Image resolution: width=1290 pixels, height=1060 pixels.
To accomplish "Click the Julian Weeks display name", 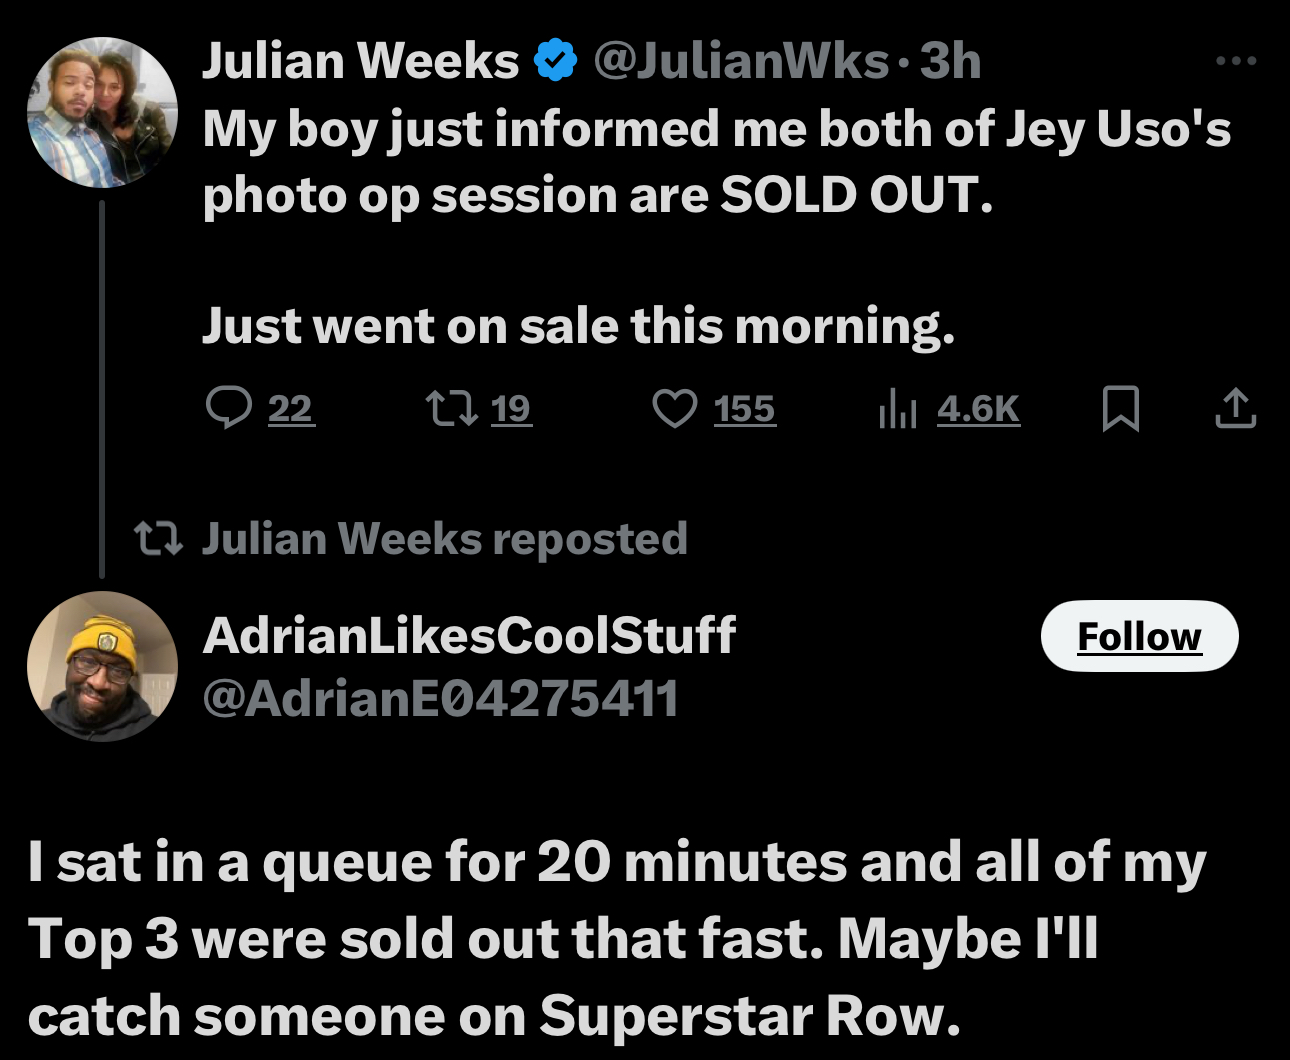I will click(360, 61).
